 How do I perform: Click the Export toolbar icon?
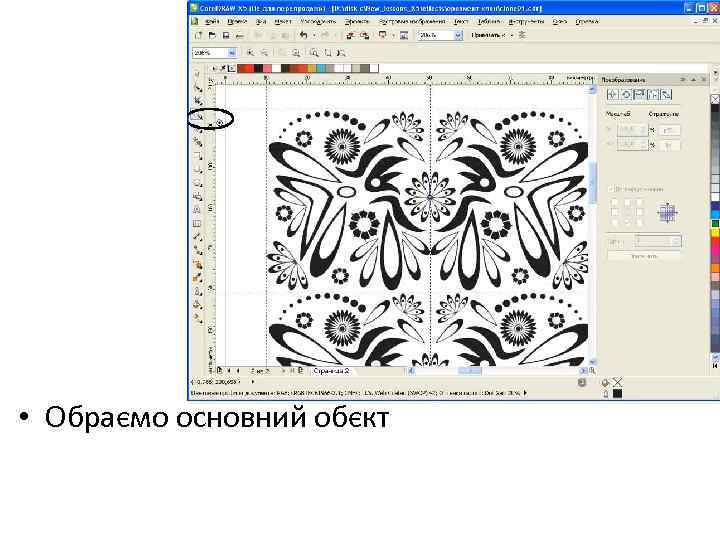(x=365, y=35)
